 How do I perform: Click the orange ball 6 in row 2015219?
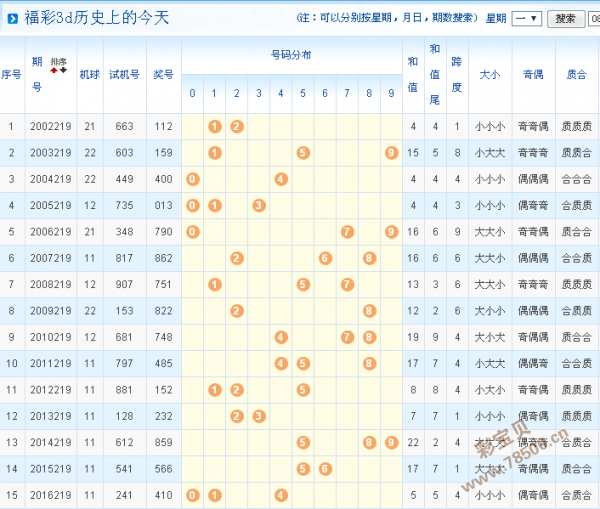point(325,469)
